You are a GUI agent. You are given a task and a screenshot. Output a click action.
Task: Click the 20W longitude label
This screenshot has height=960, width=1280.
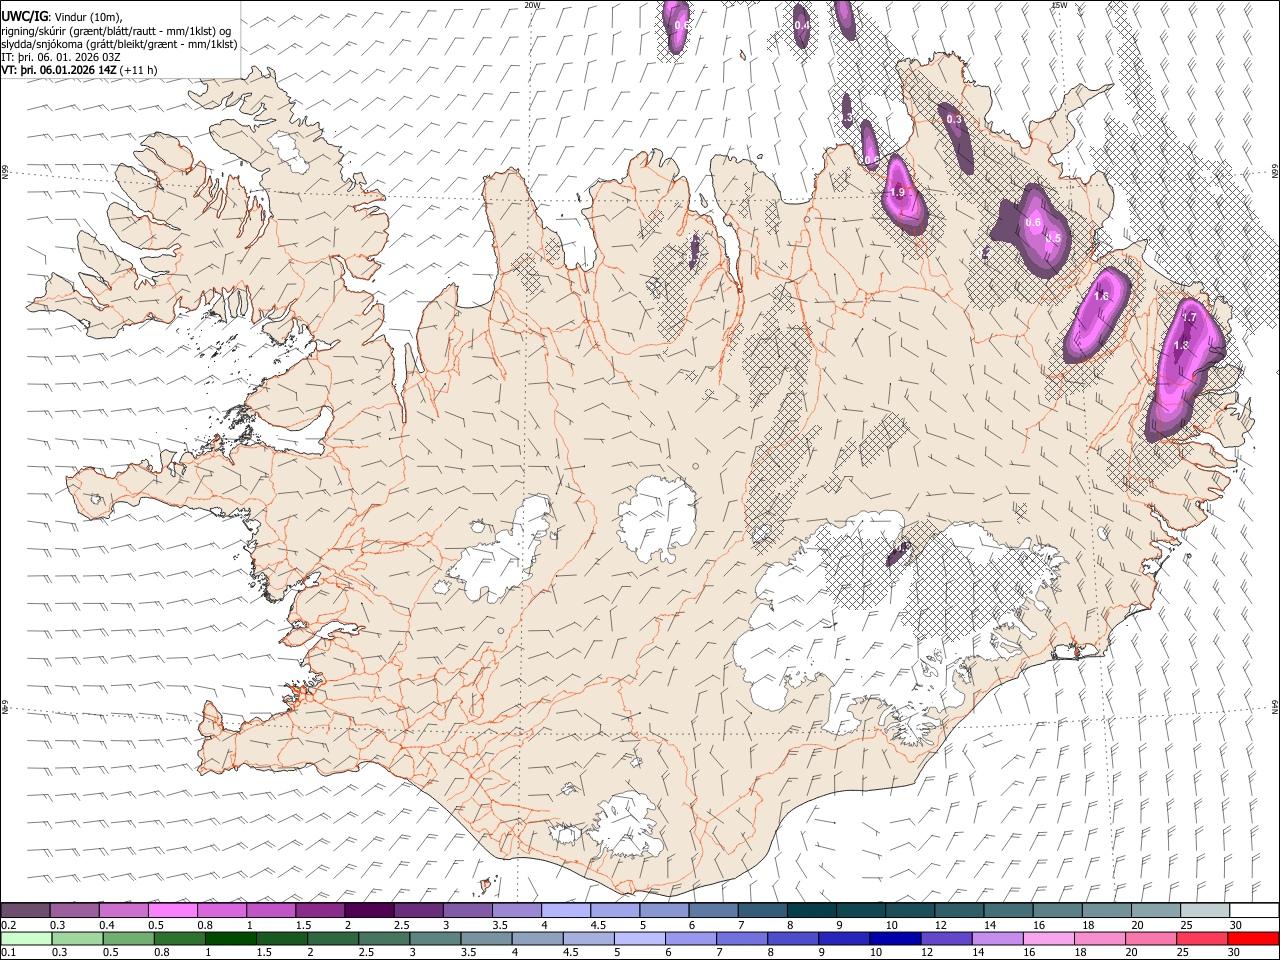pyautogui.click(x=531, y=5)
